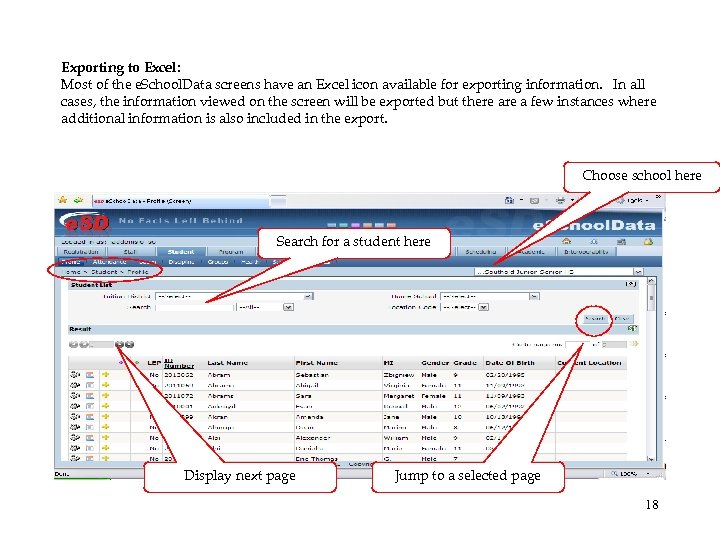Click the first row icon for Sara Abrams

tap(75, 396)
